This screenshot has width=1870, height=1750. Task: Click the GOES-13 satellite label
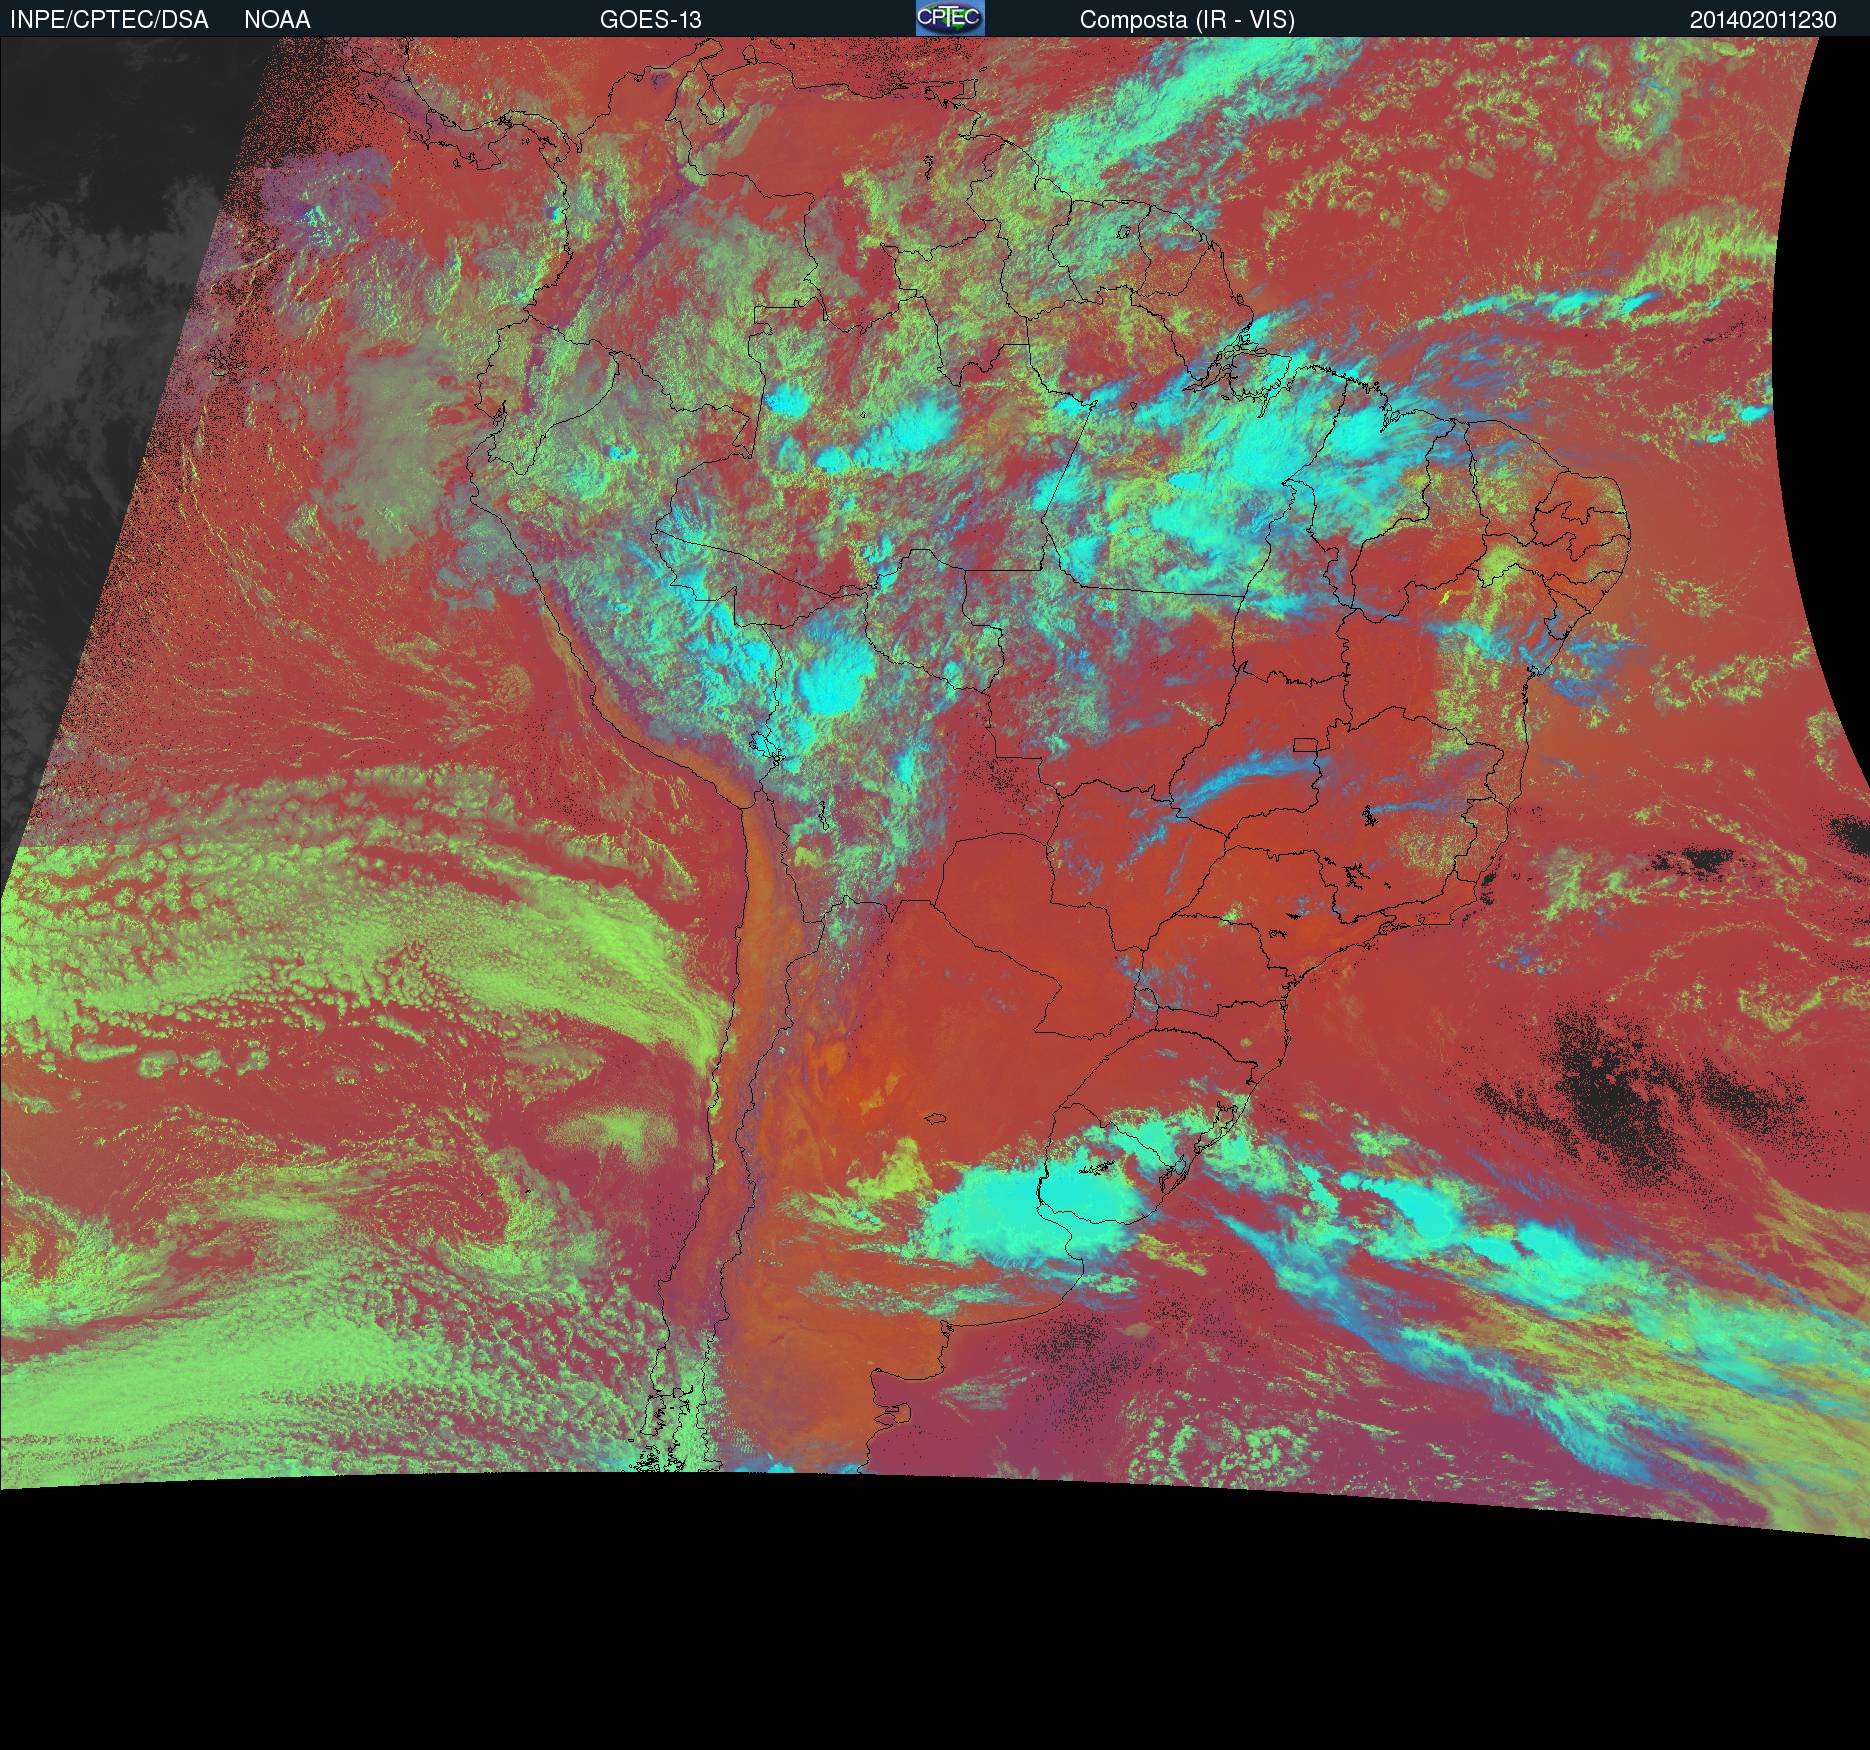click(650, 20)
